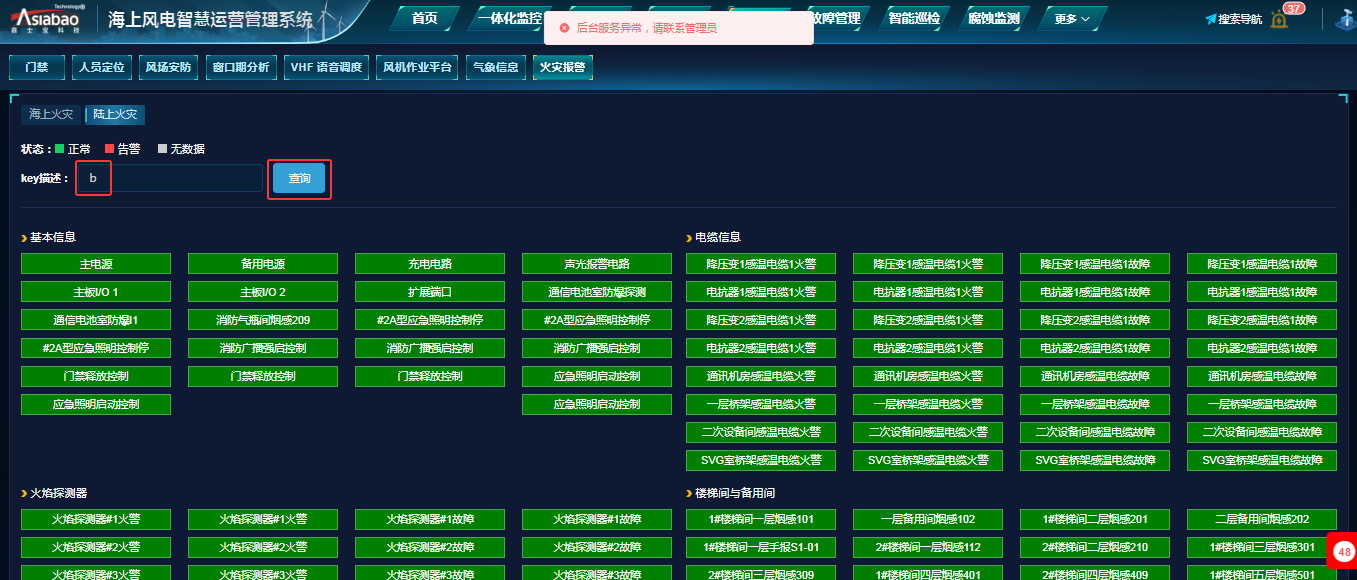Focus the key描述 input field
Image resolution: width=1357 pixels, height=580 pixels.
(170, 179)
